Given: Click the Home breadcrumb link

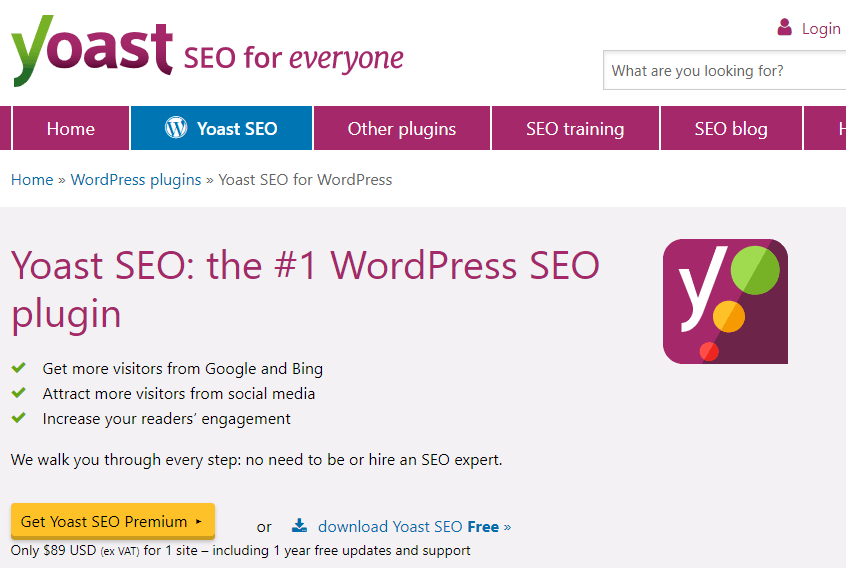Looking at the screenshot, I should click(32, 180).
